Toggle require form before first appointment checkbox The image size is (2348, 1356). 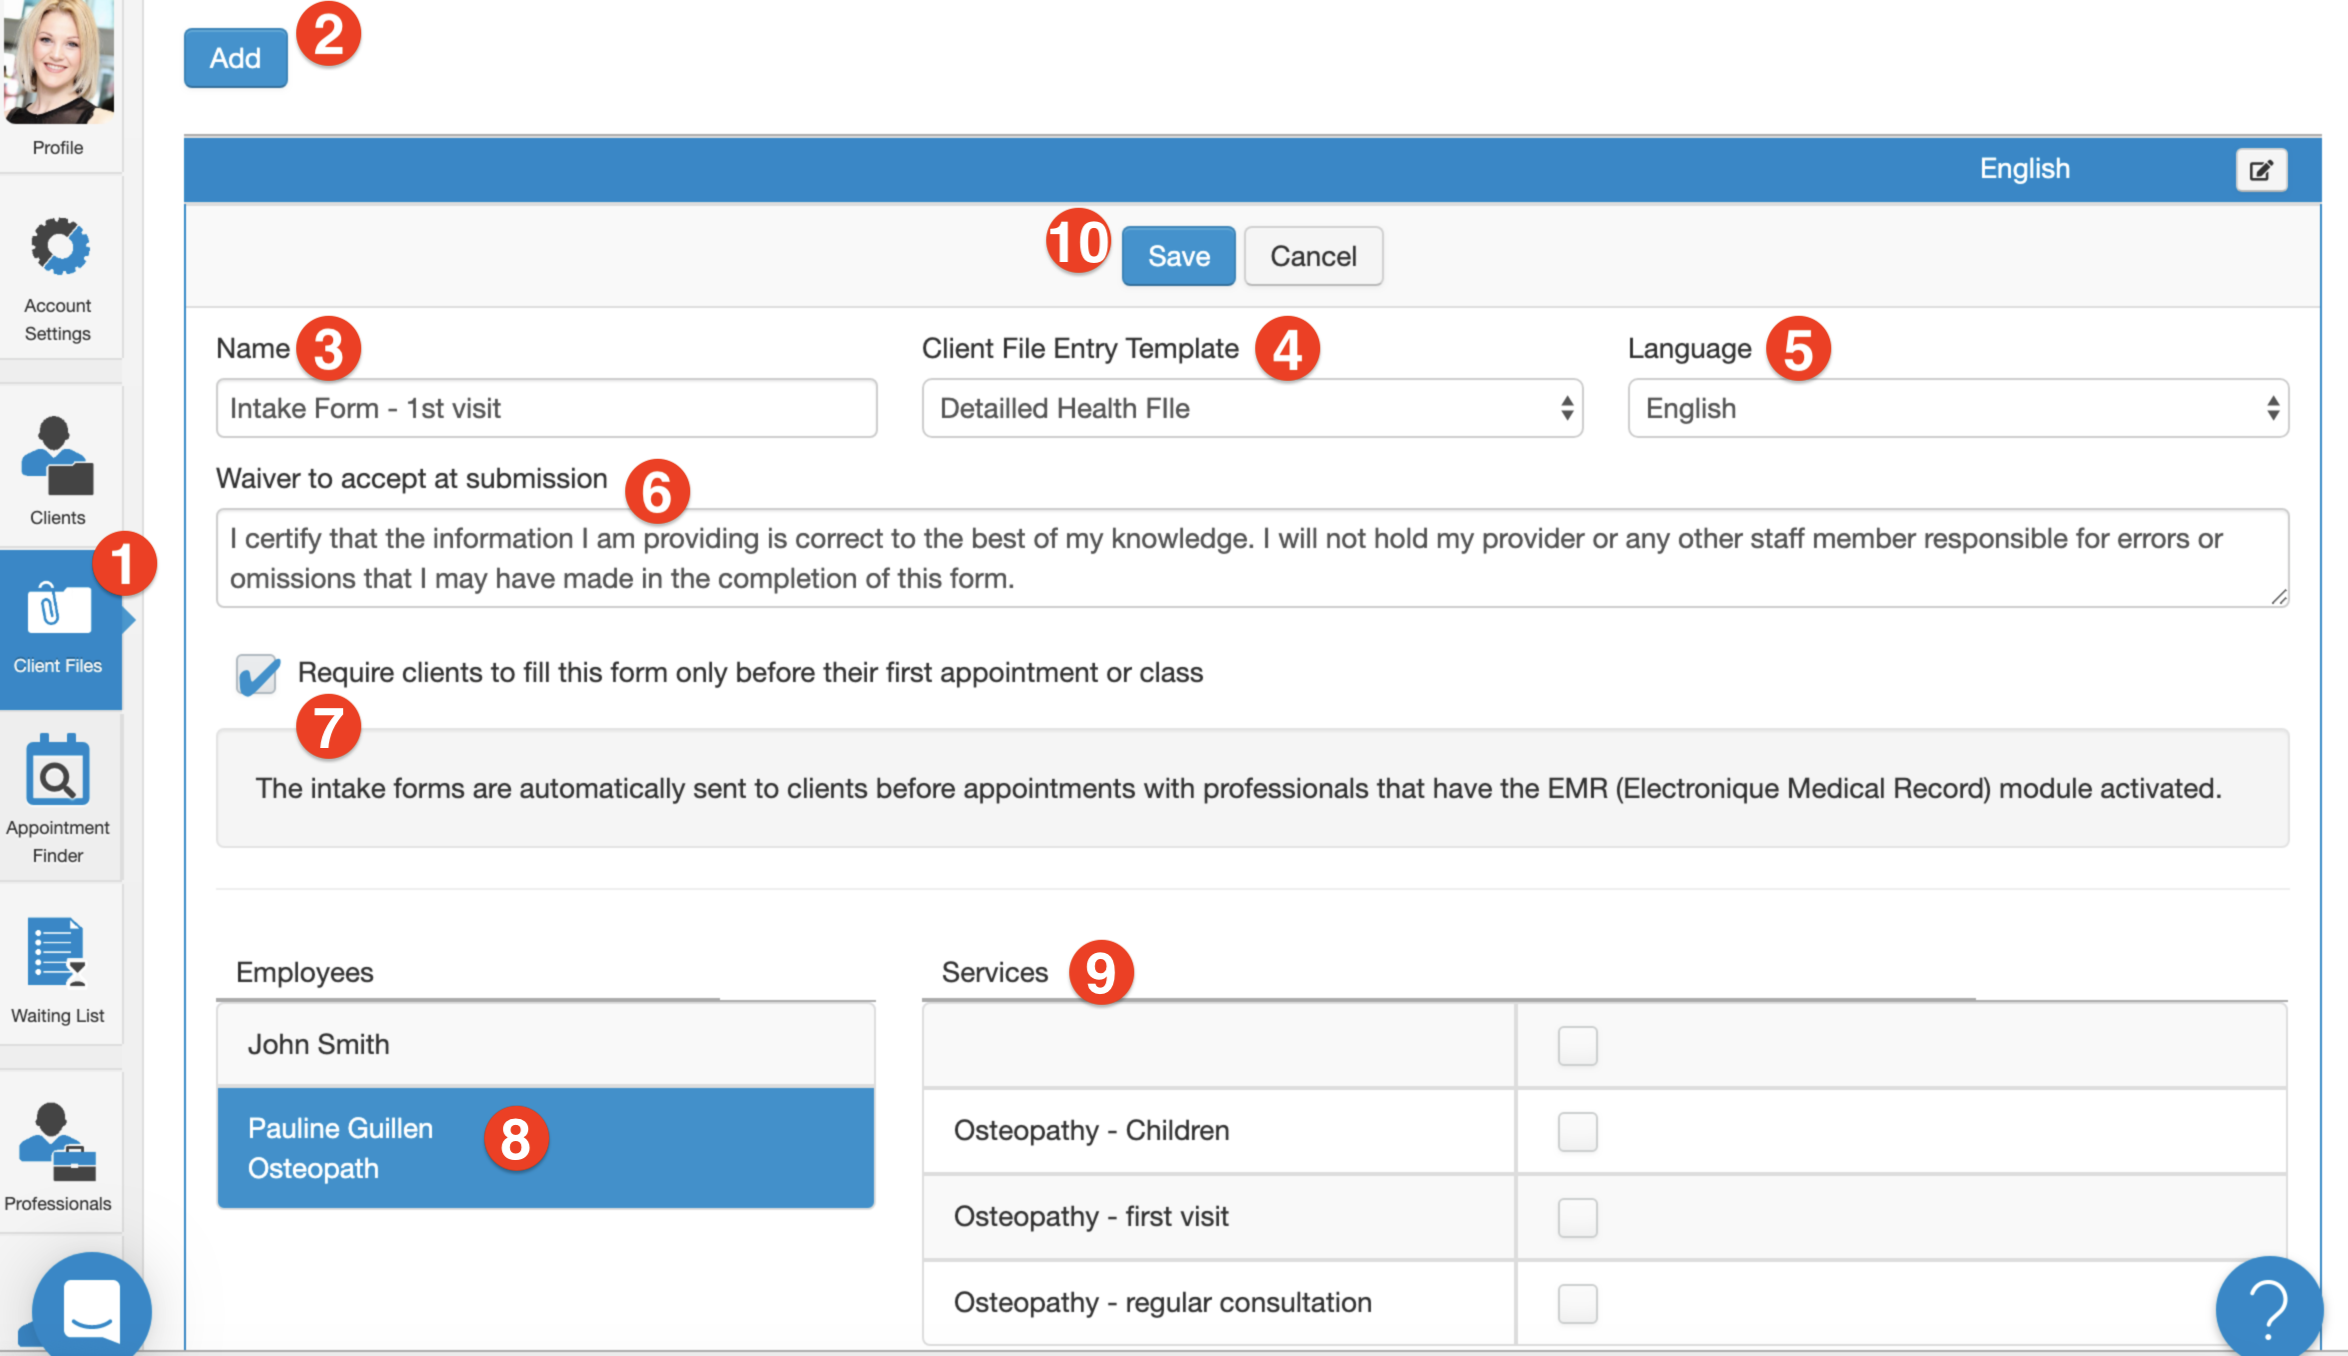point(257,674)
